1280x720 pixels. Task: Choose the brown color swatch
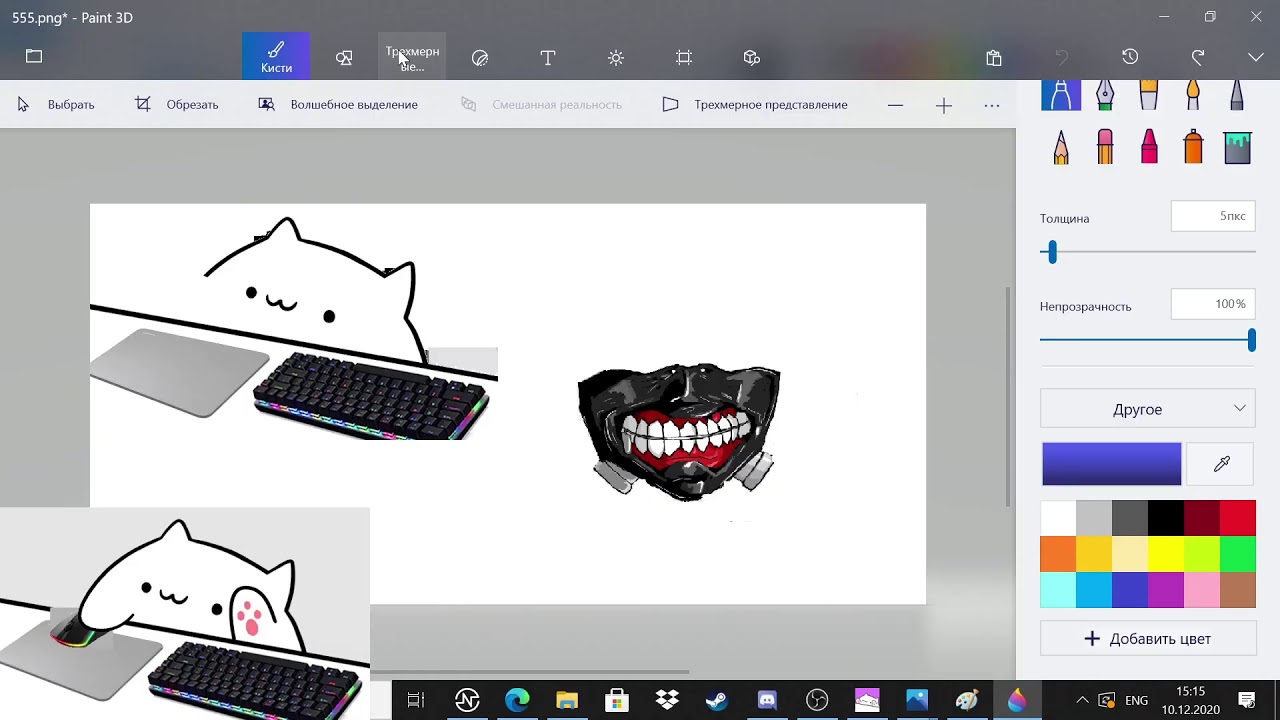click(1238, 590)
